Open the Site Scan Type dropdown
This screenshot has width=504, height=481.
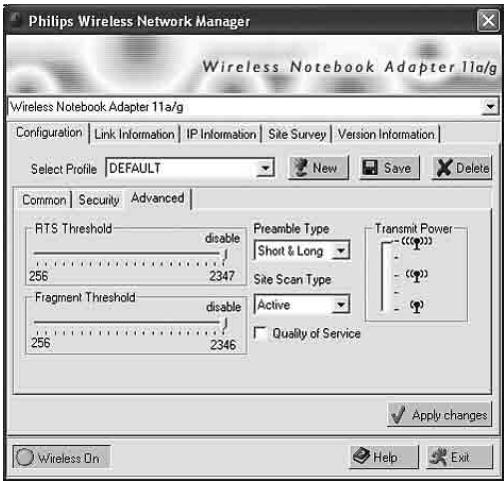[x=341, y=304]
